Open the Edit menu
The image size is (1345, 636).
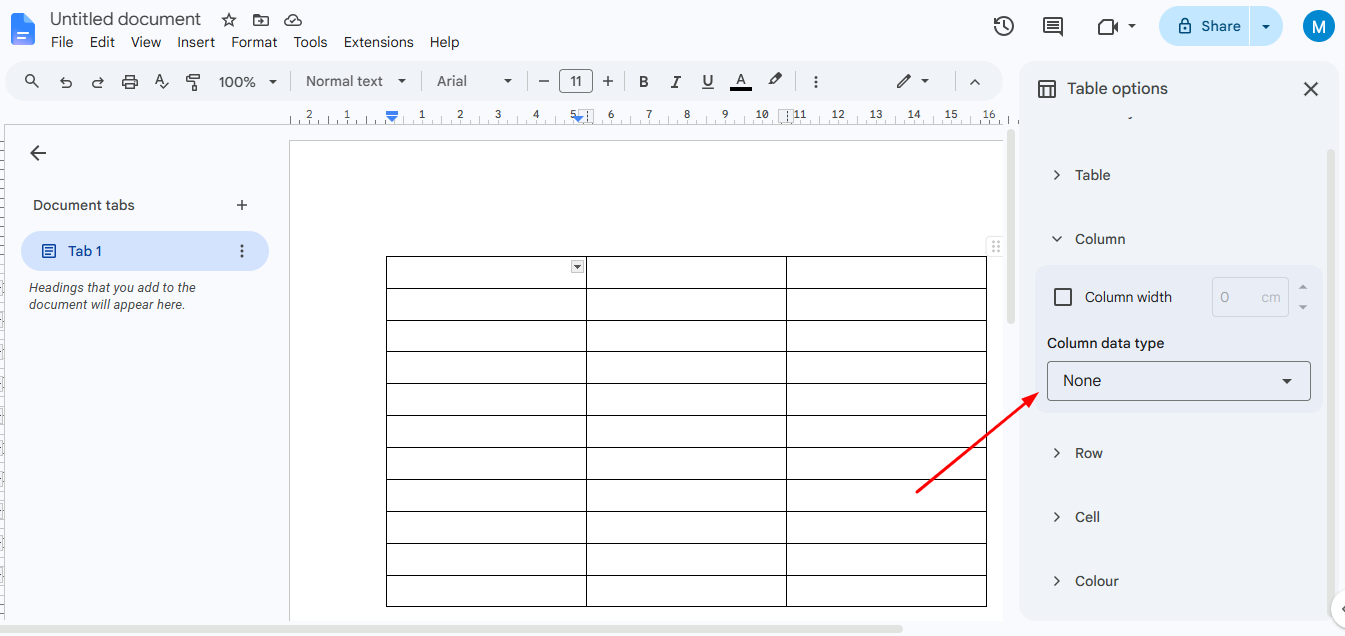pos(102,42)
